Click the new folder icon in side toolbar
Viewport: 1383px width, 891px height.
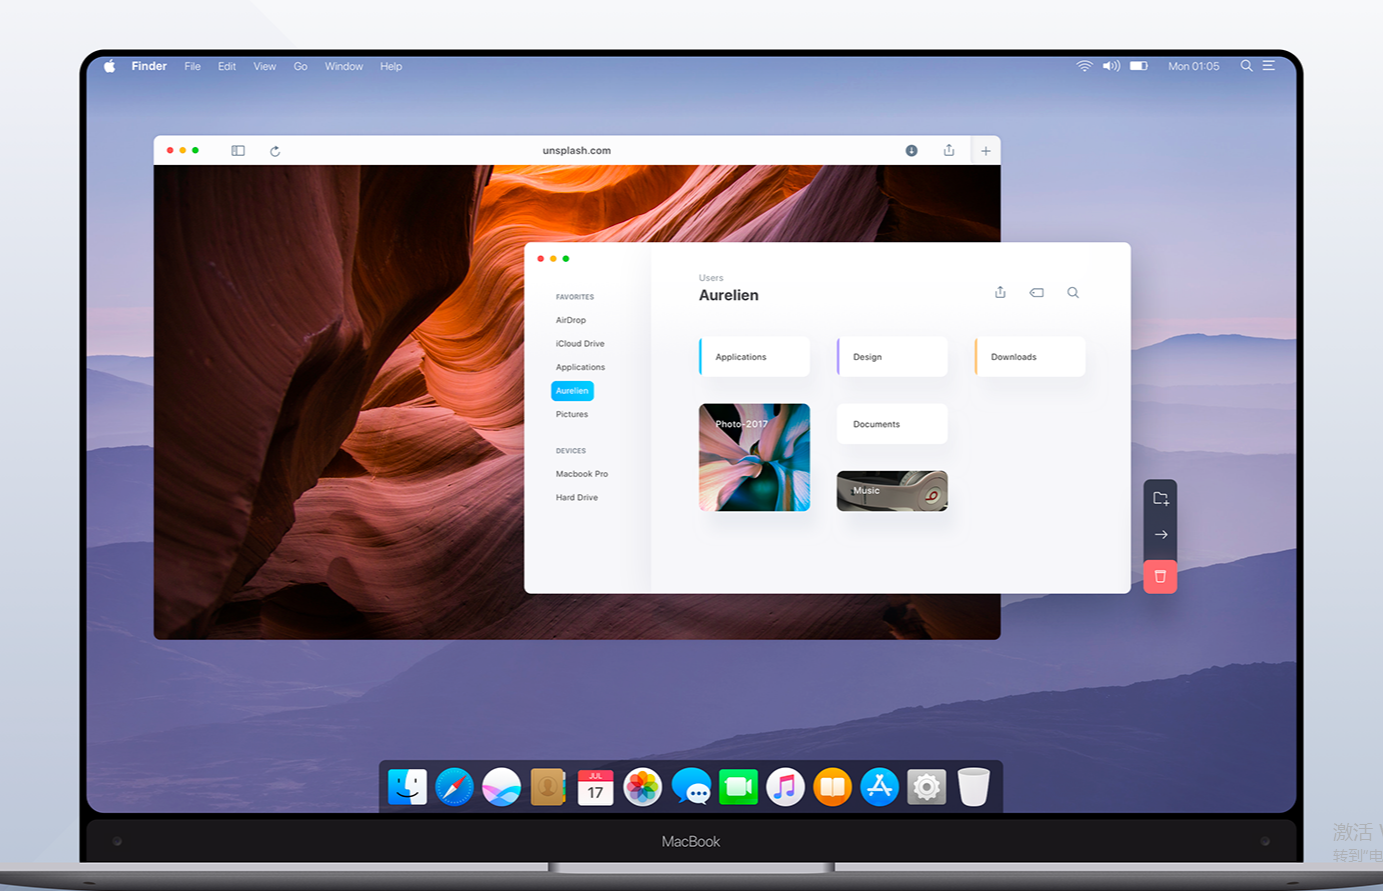pos(1160,498)
